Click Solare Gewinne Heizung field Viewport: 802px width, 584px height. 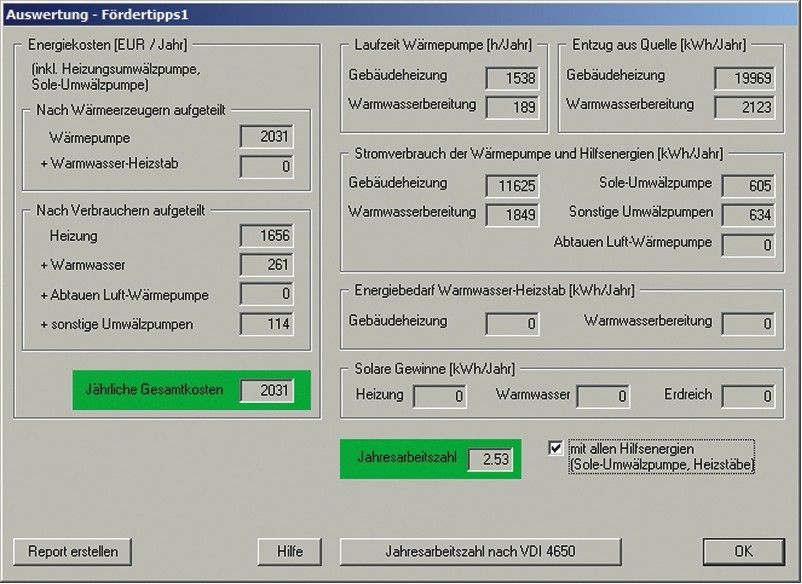(439, 396)
